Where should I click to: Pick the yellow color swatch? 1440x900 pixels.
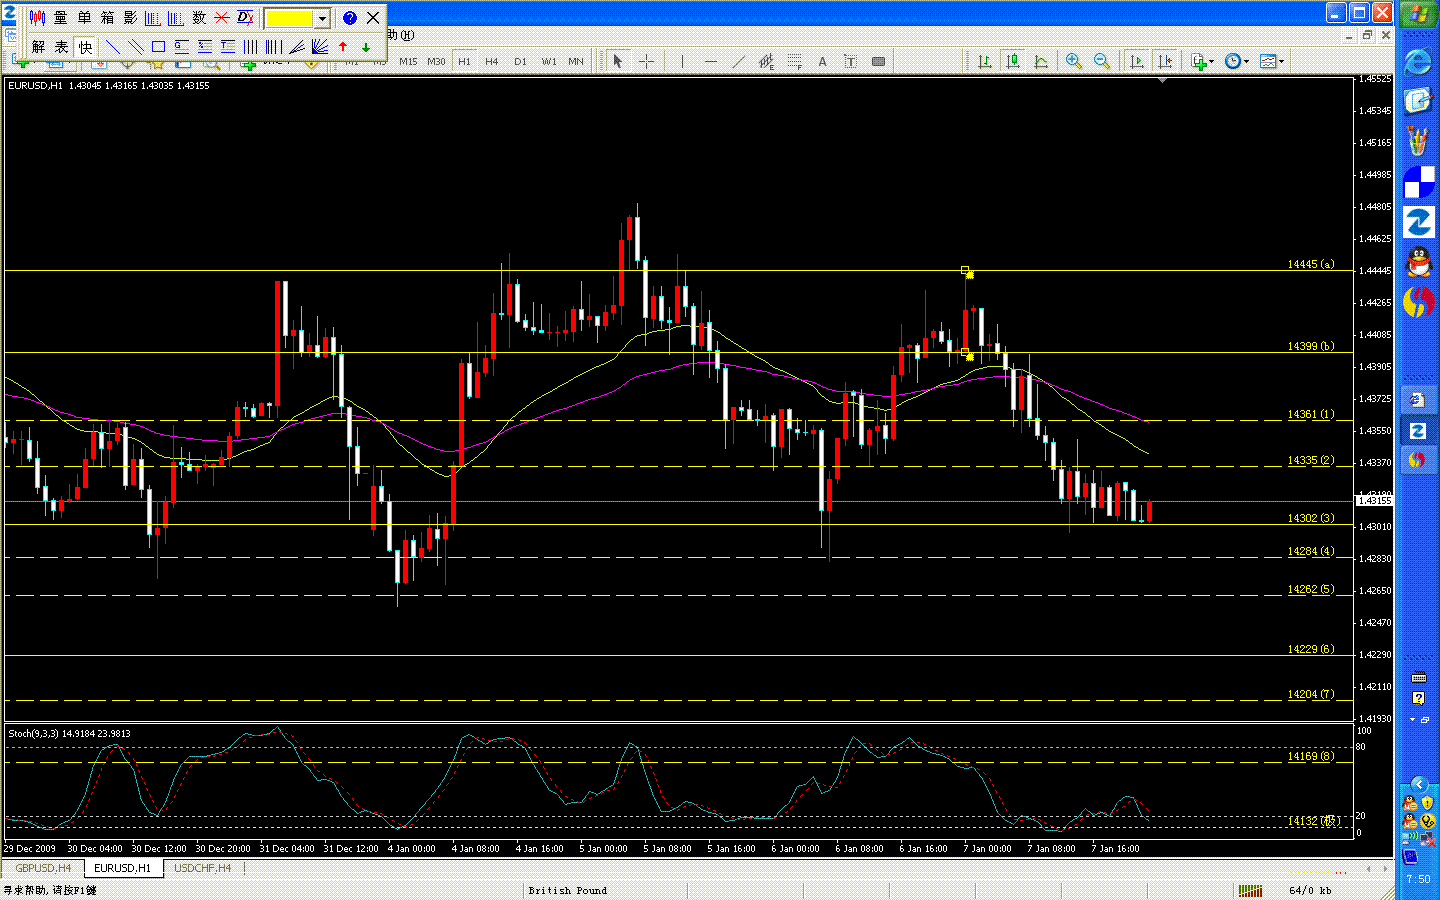(289, 19)
